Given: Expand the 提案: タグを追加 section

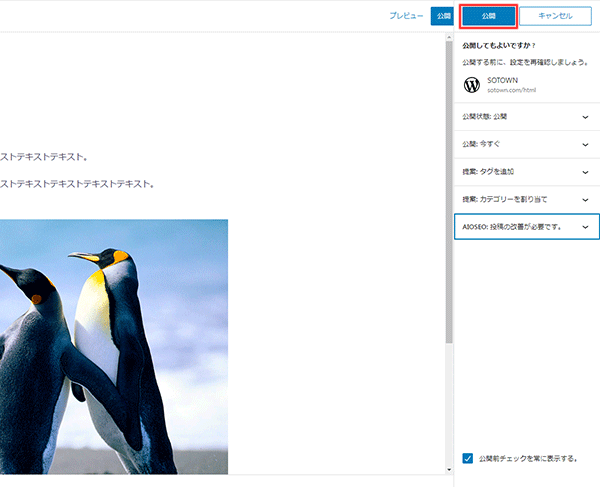Looking at the screenshot, I should click(527, 172).
